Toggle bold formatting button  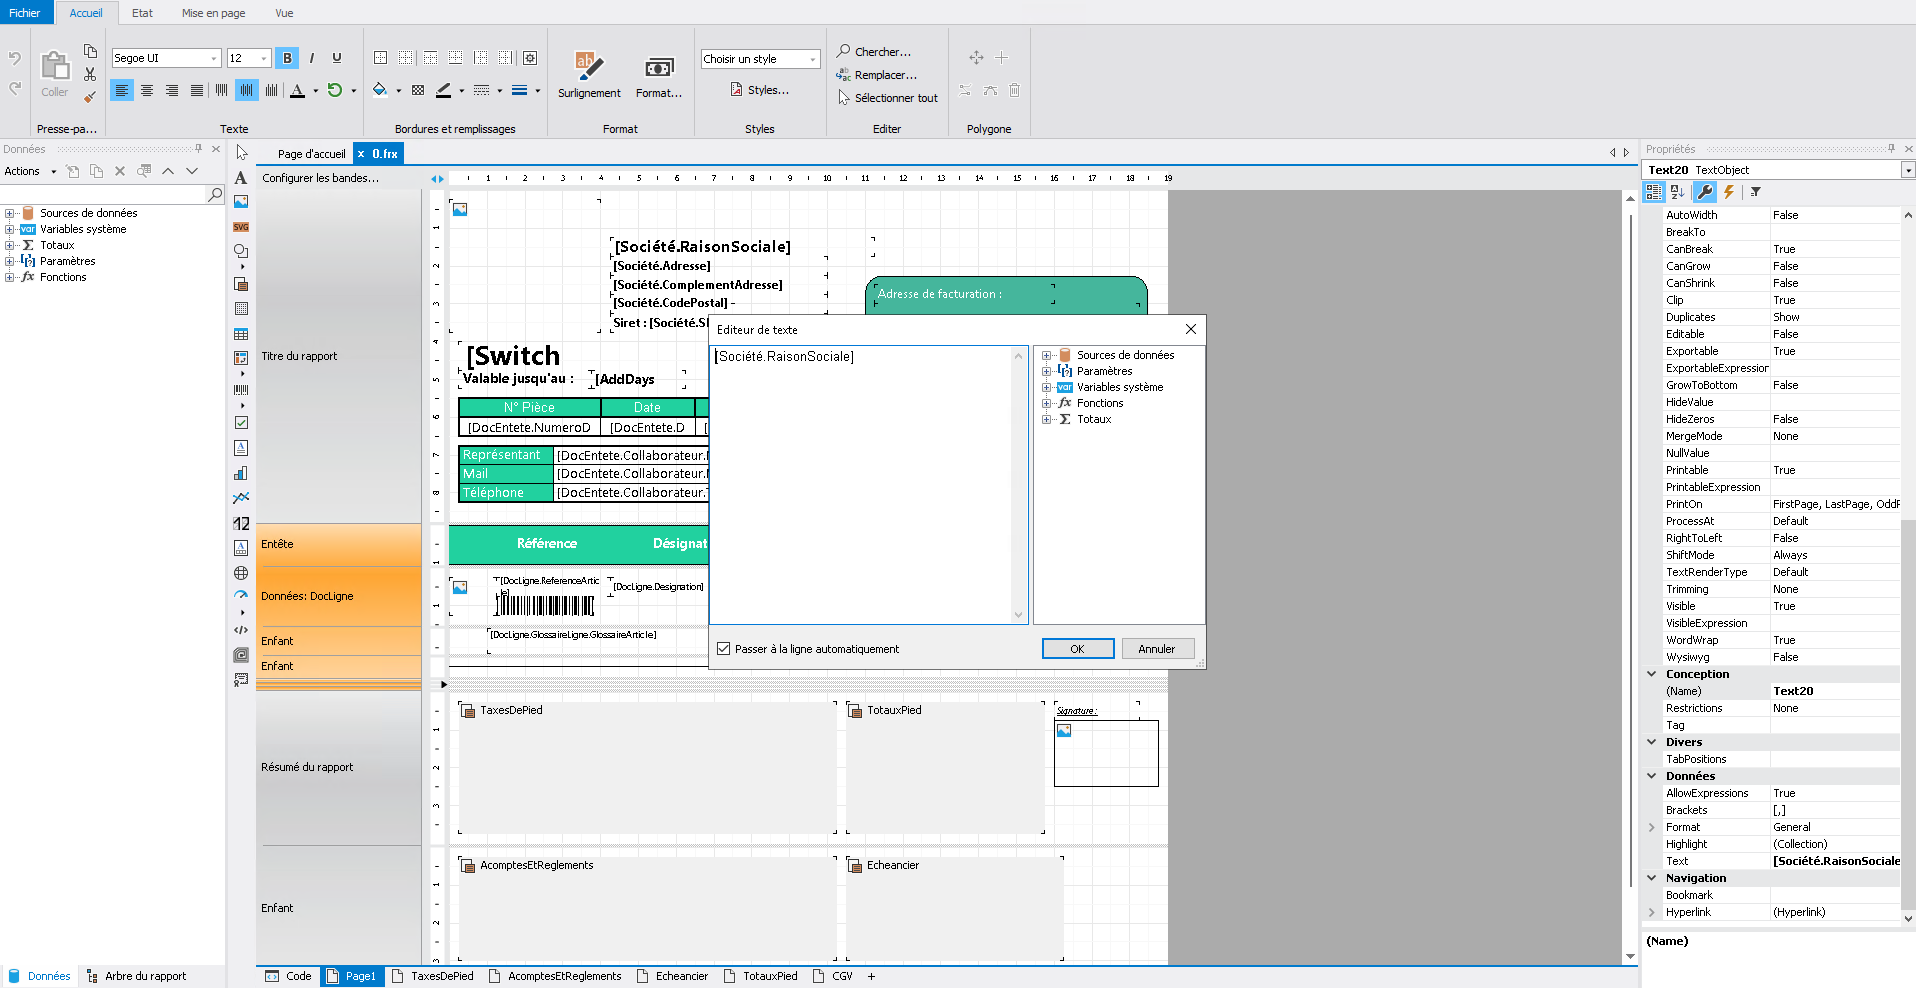pos(287,58)
